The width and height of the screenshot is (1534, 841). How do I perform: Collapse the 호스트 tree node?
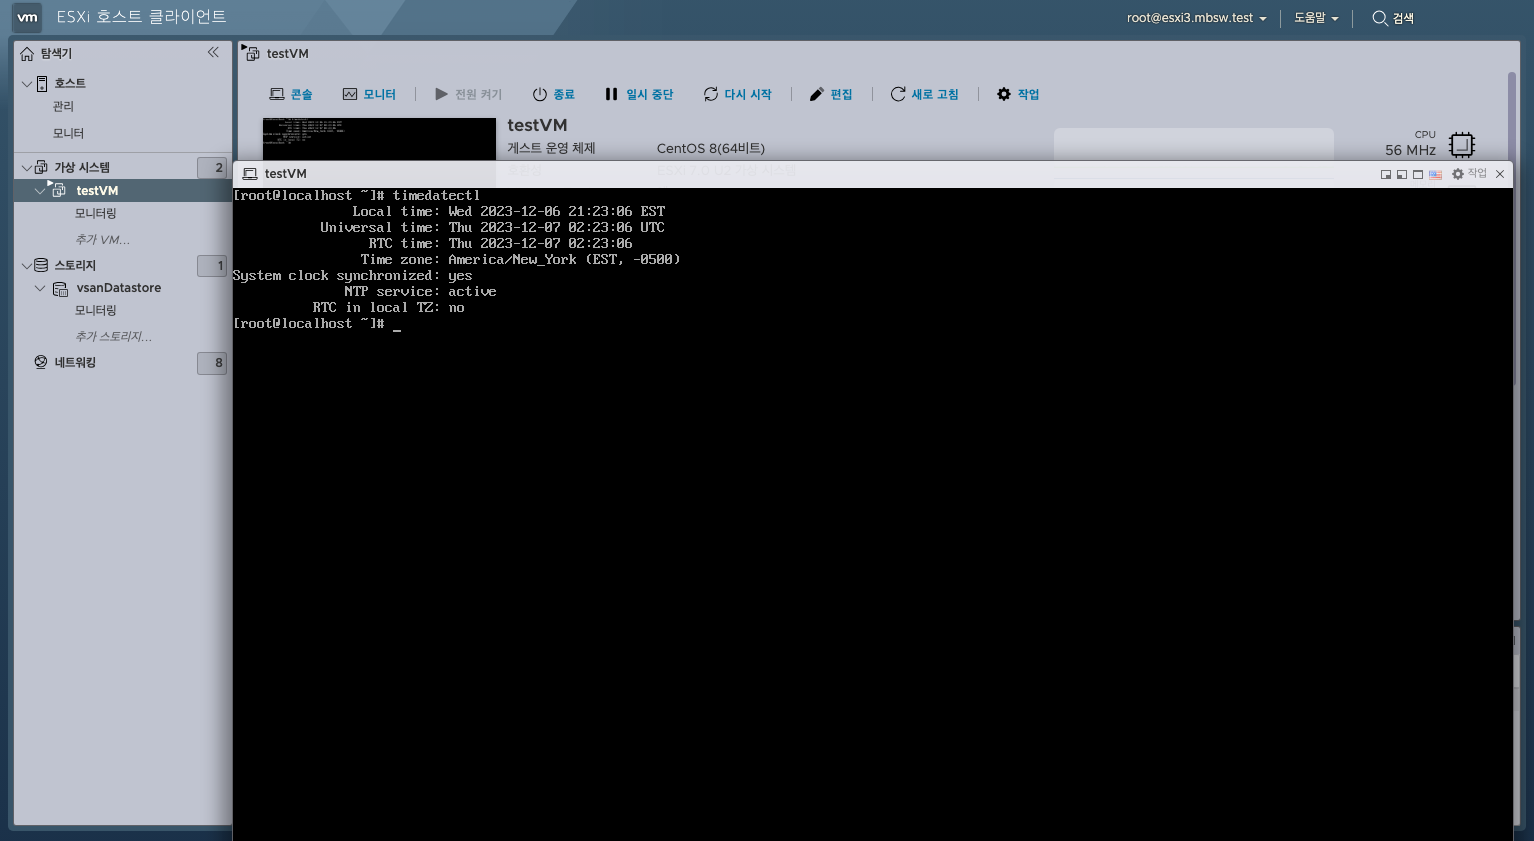point(27,83)
